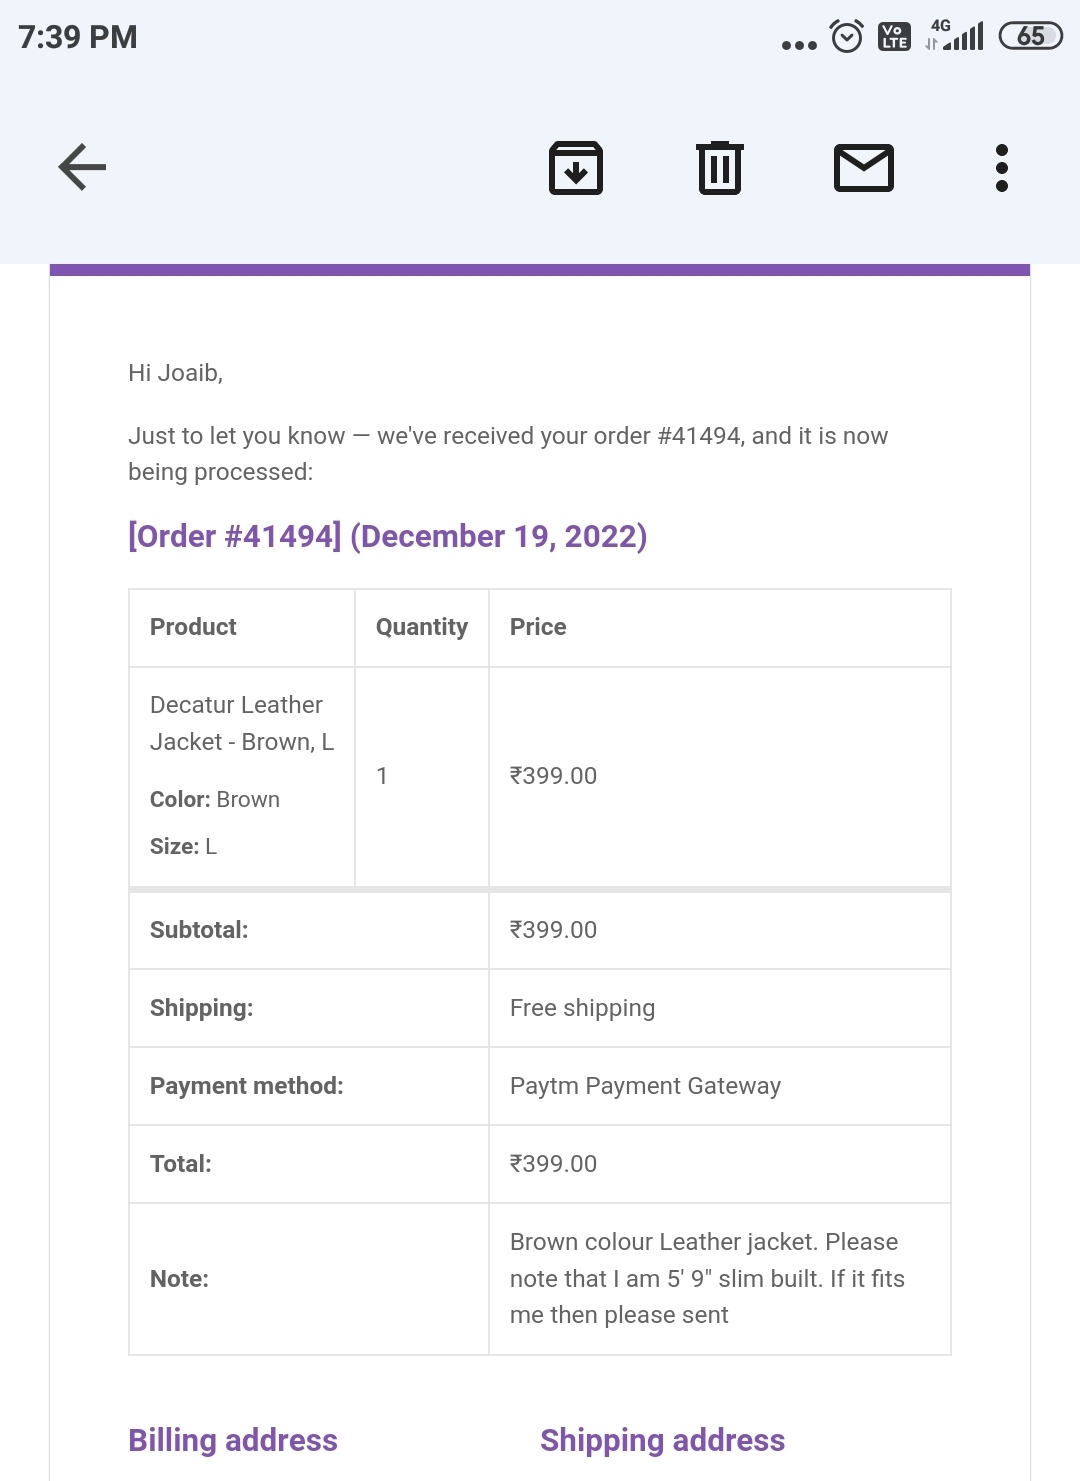Tap the 4G signal strength icon
This screenshot has width=1080, height=1481.
(955, 35)
